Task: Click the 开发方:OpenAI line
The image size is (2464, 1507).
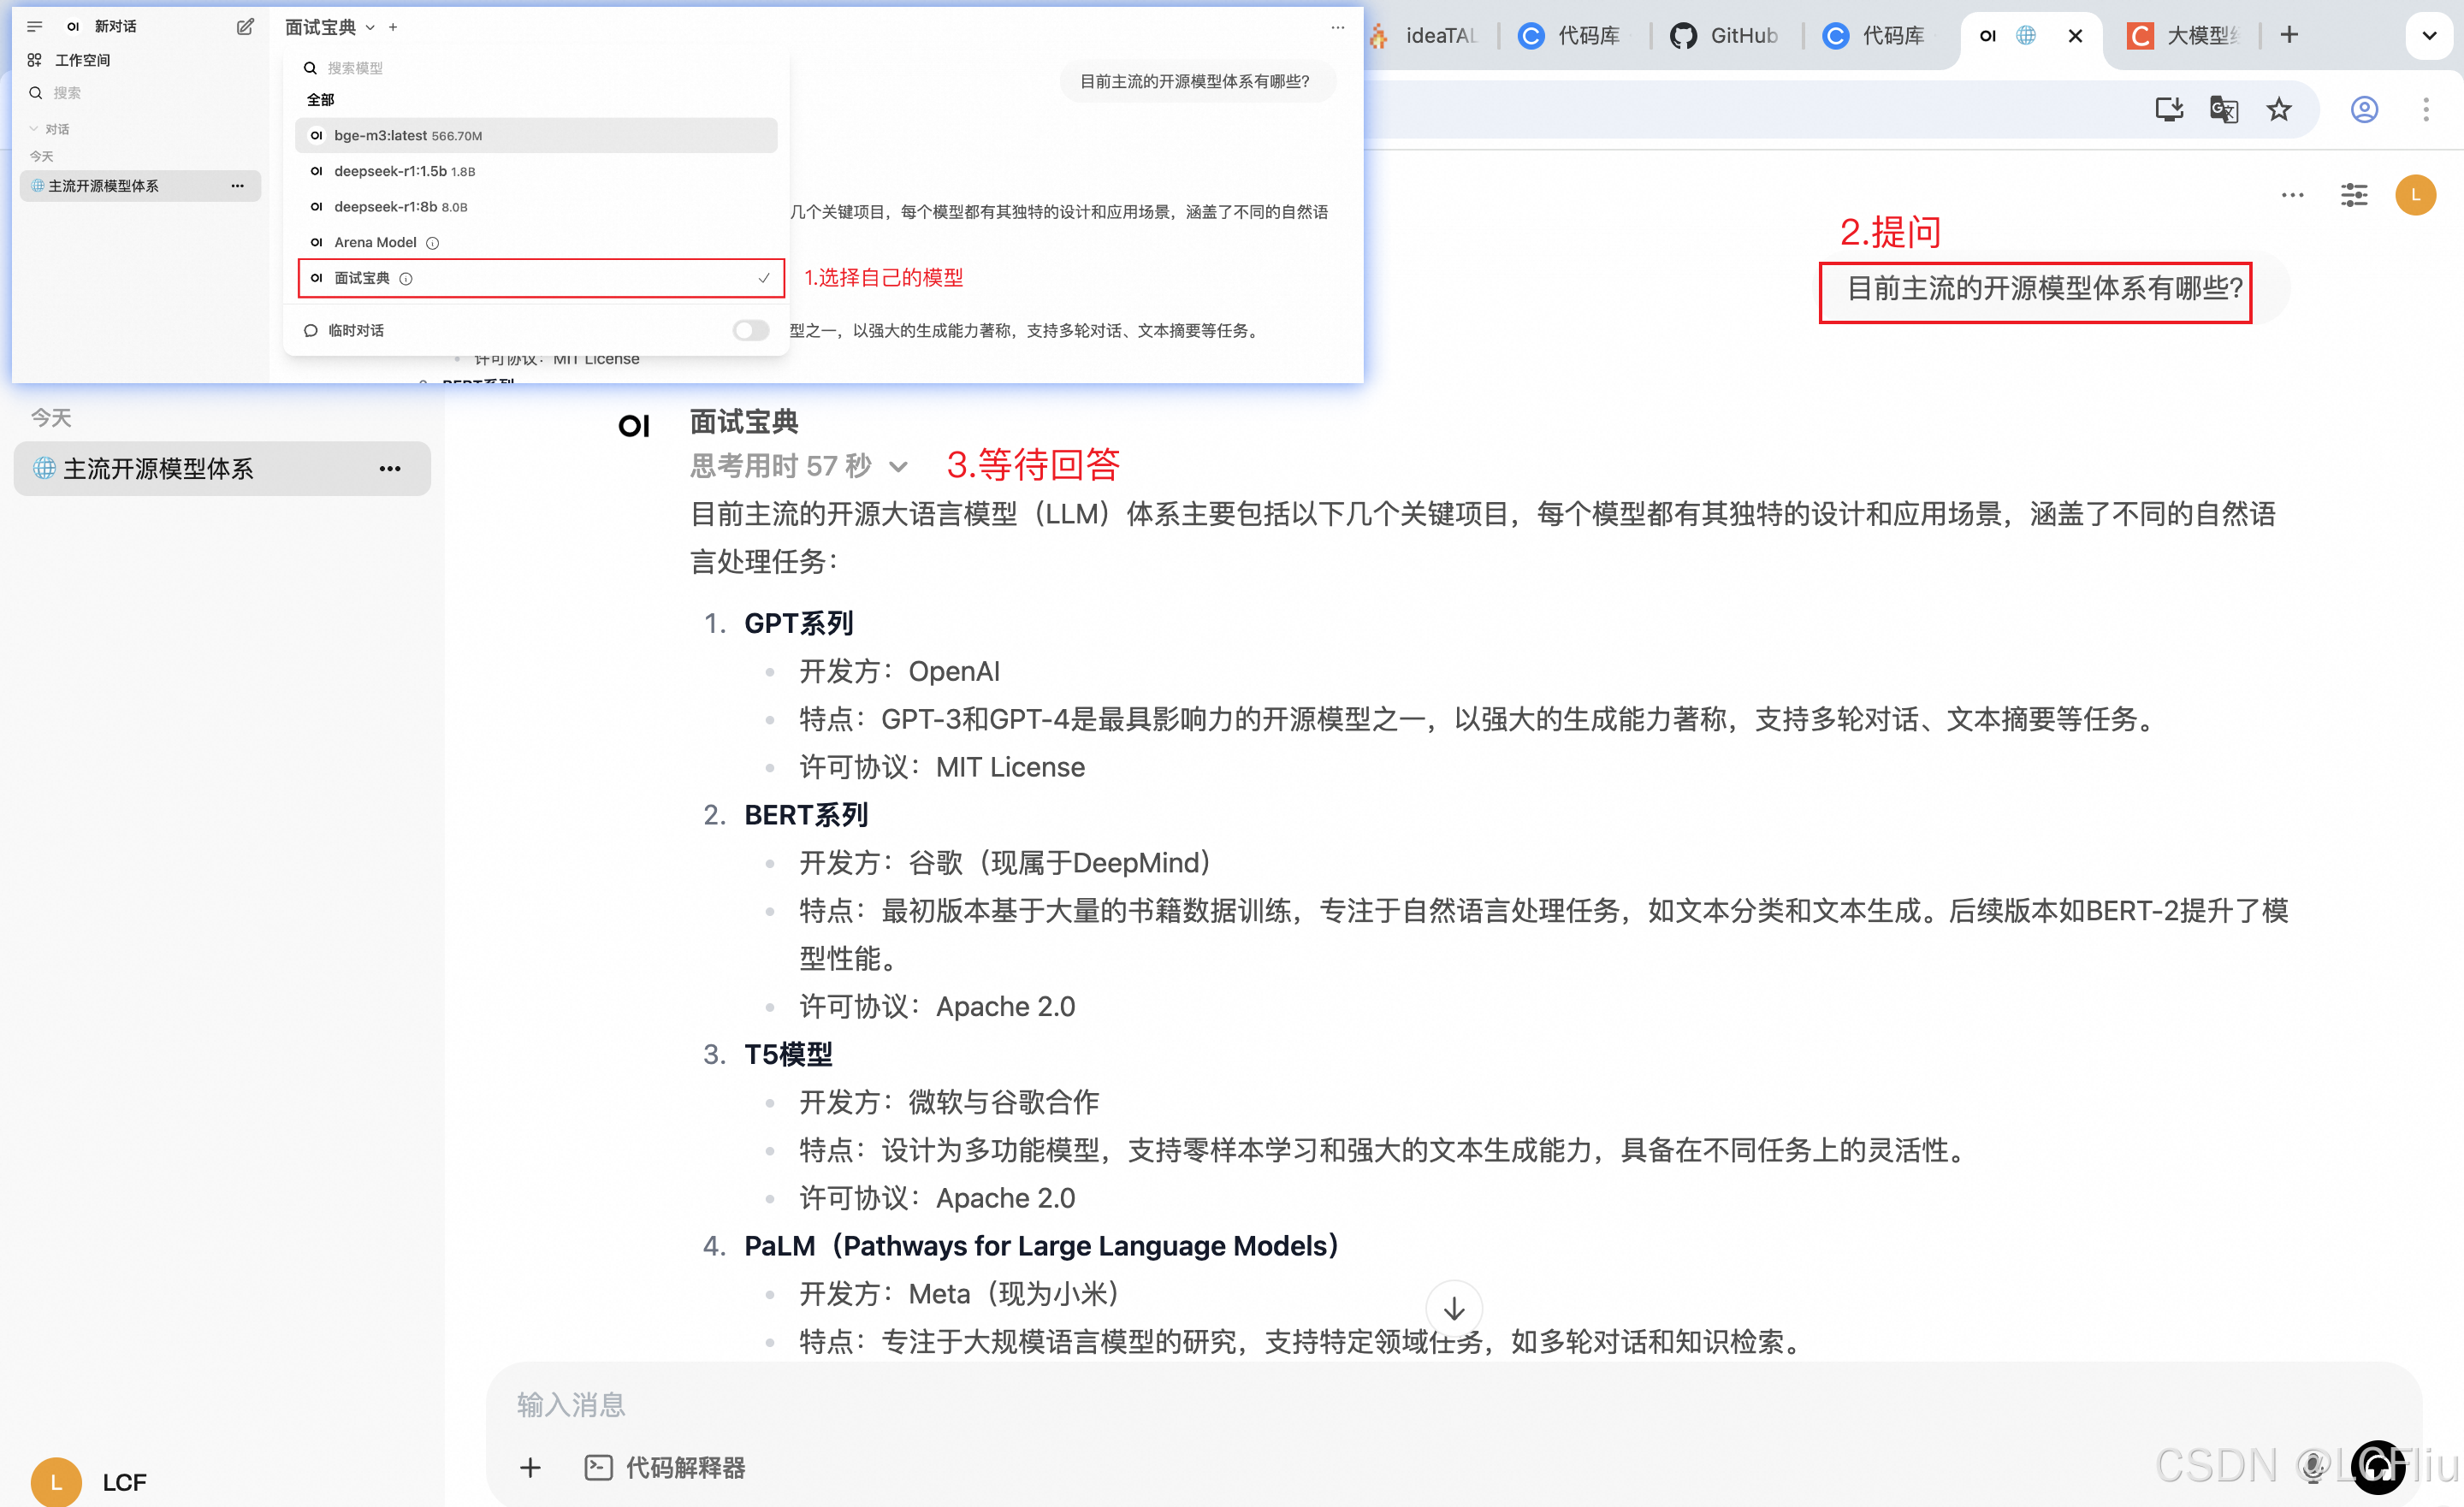Action: tap(899, 671)
